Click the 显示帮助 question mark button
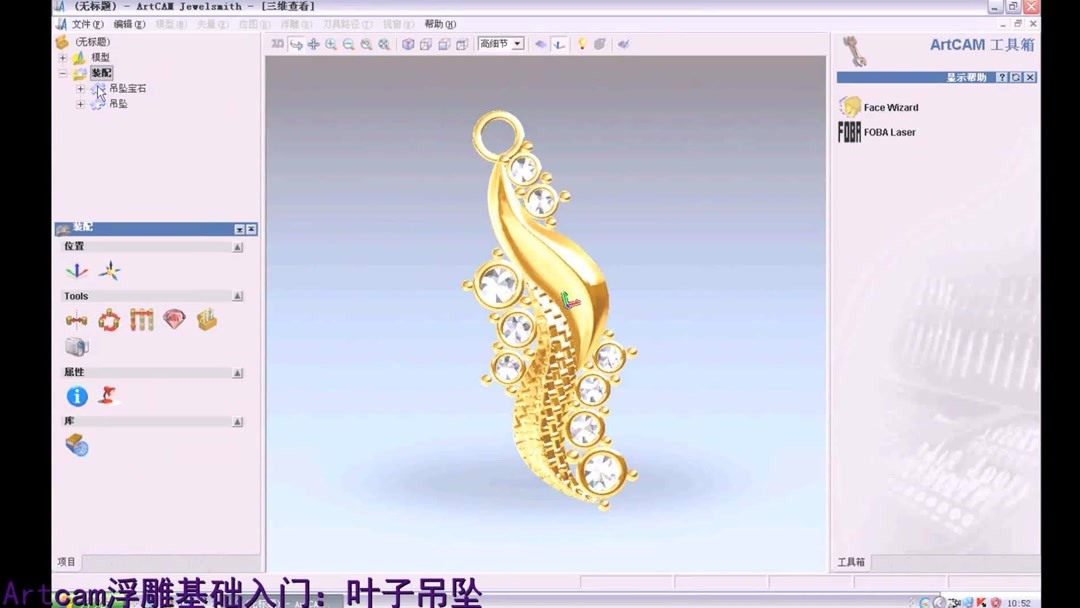The image size is (1080, 608). [x=1004, y=77]
